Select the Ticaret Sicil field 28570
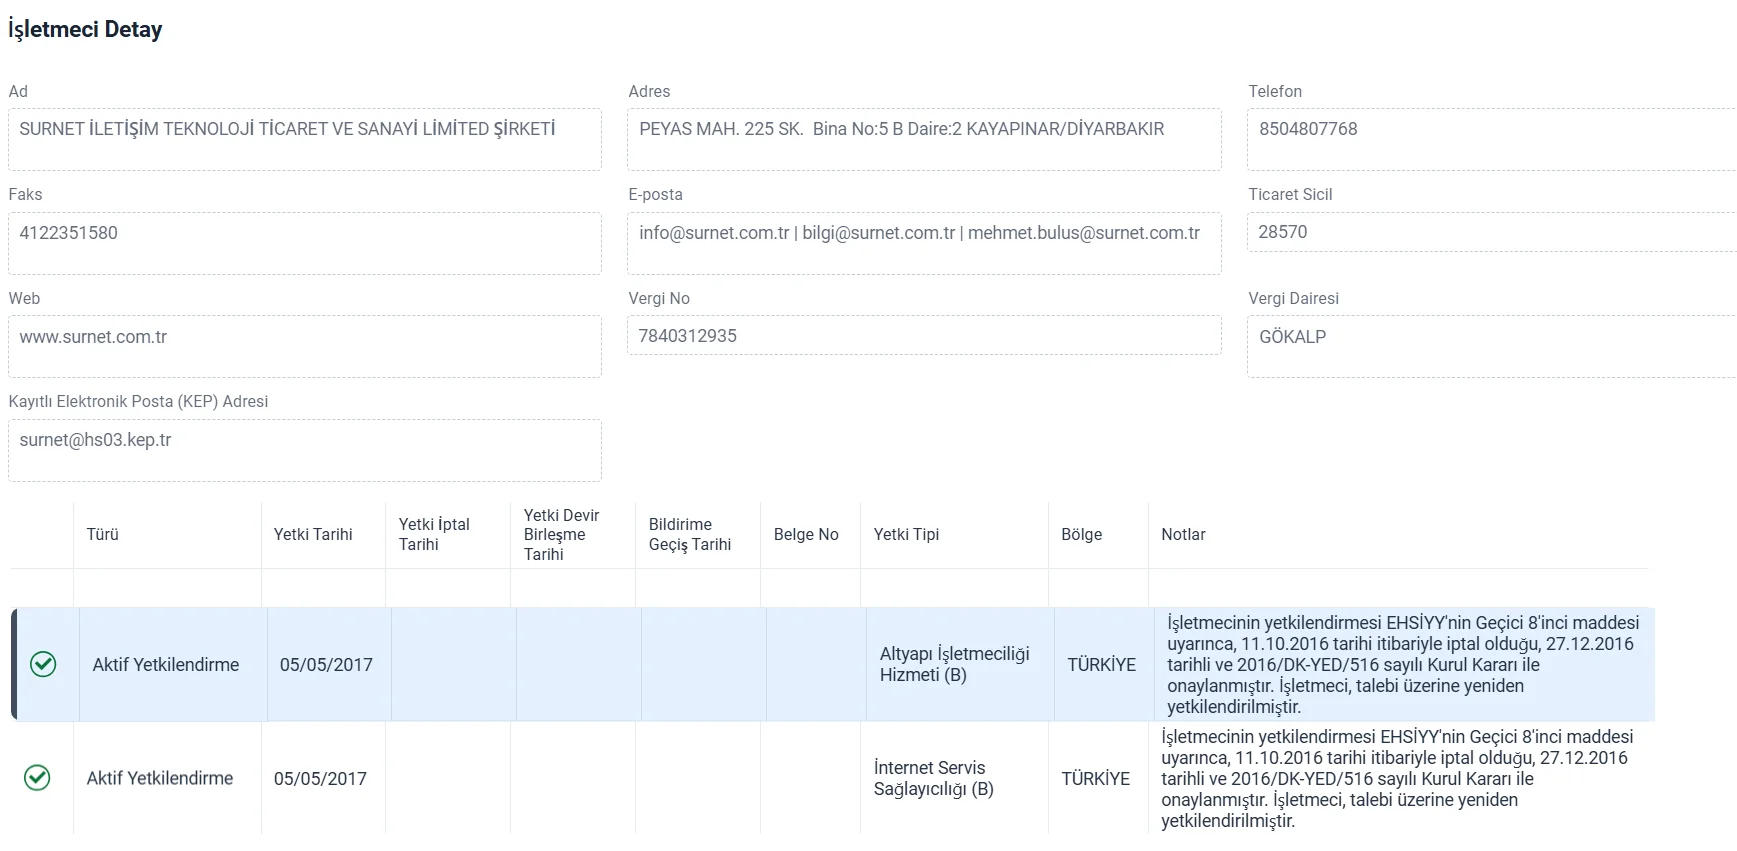Viewport: 1737px width, 851px height. click(x=1492, y=232)
